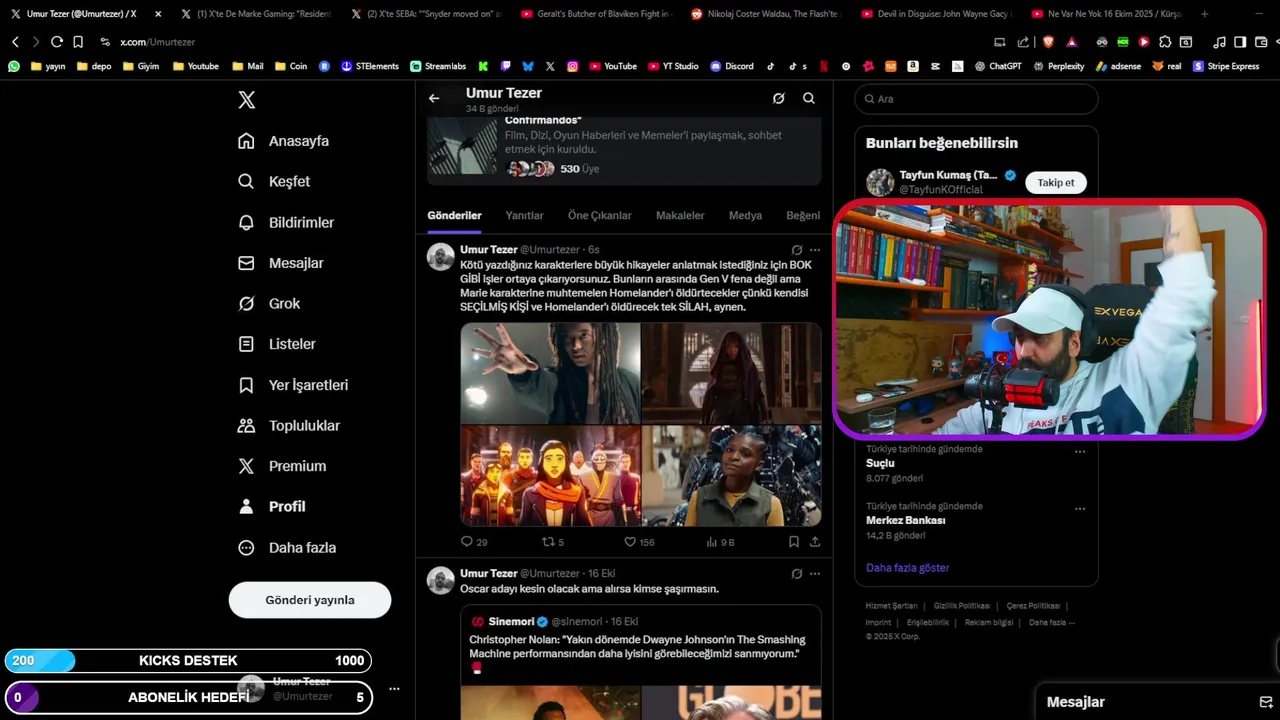This screenshot has height=720, width=1280.
Task: Open Hizmet Şartları footer link
Action: point(891,606)
